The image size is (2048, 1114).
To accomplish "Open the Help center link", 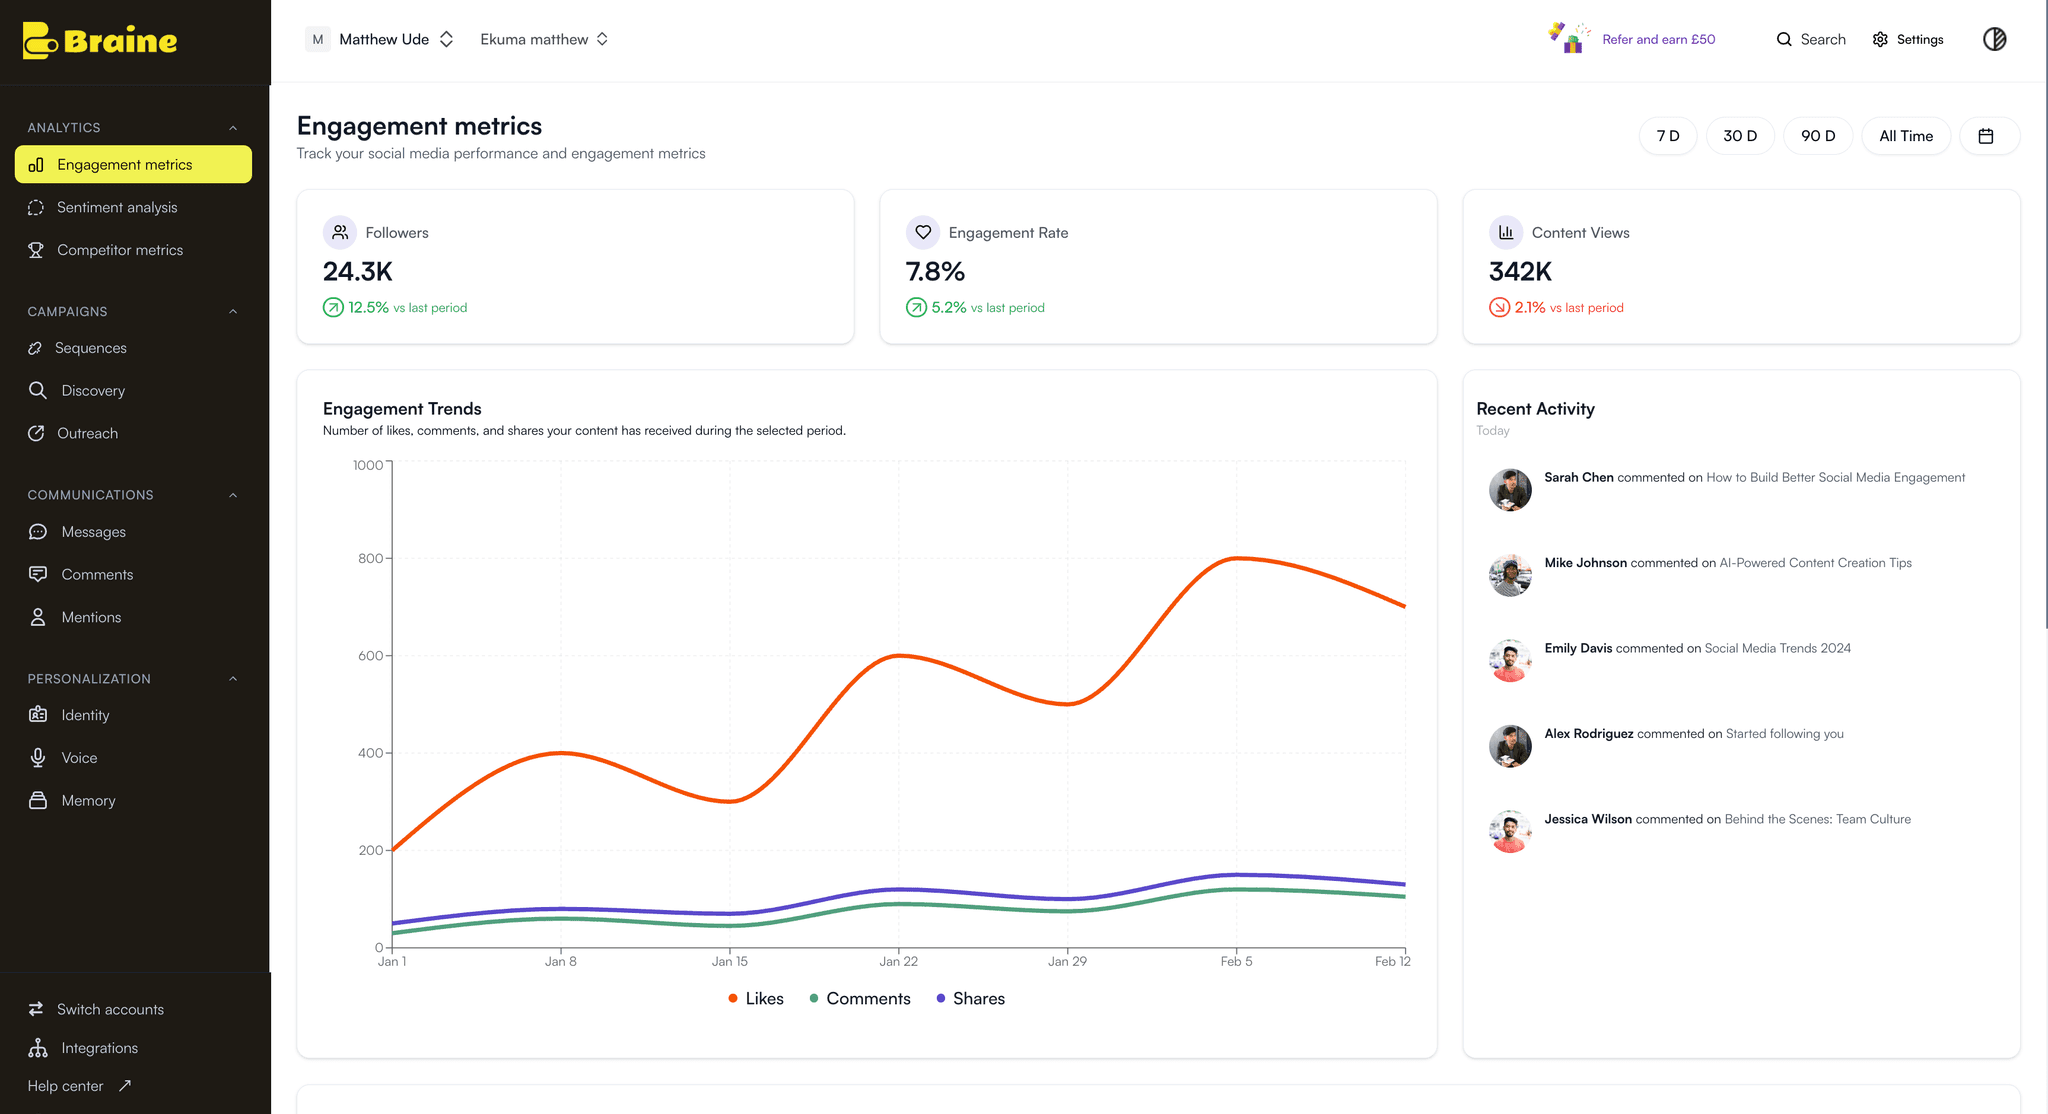I will tap(66, 1086).
